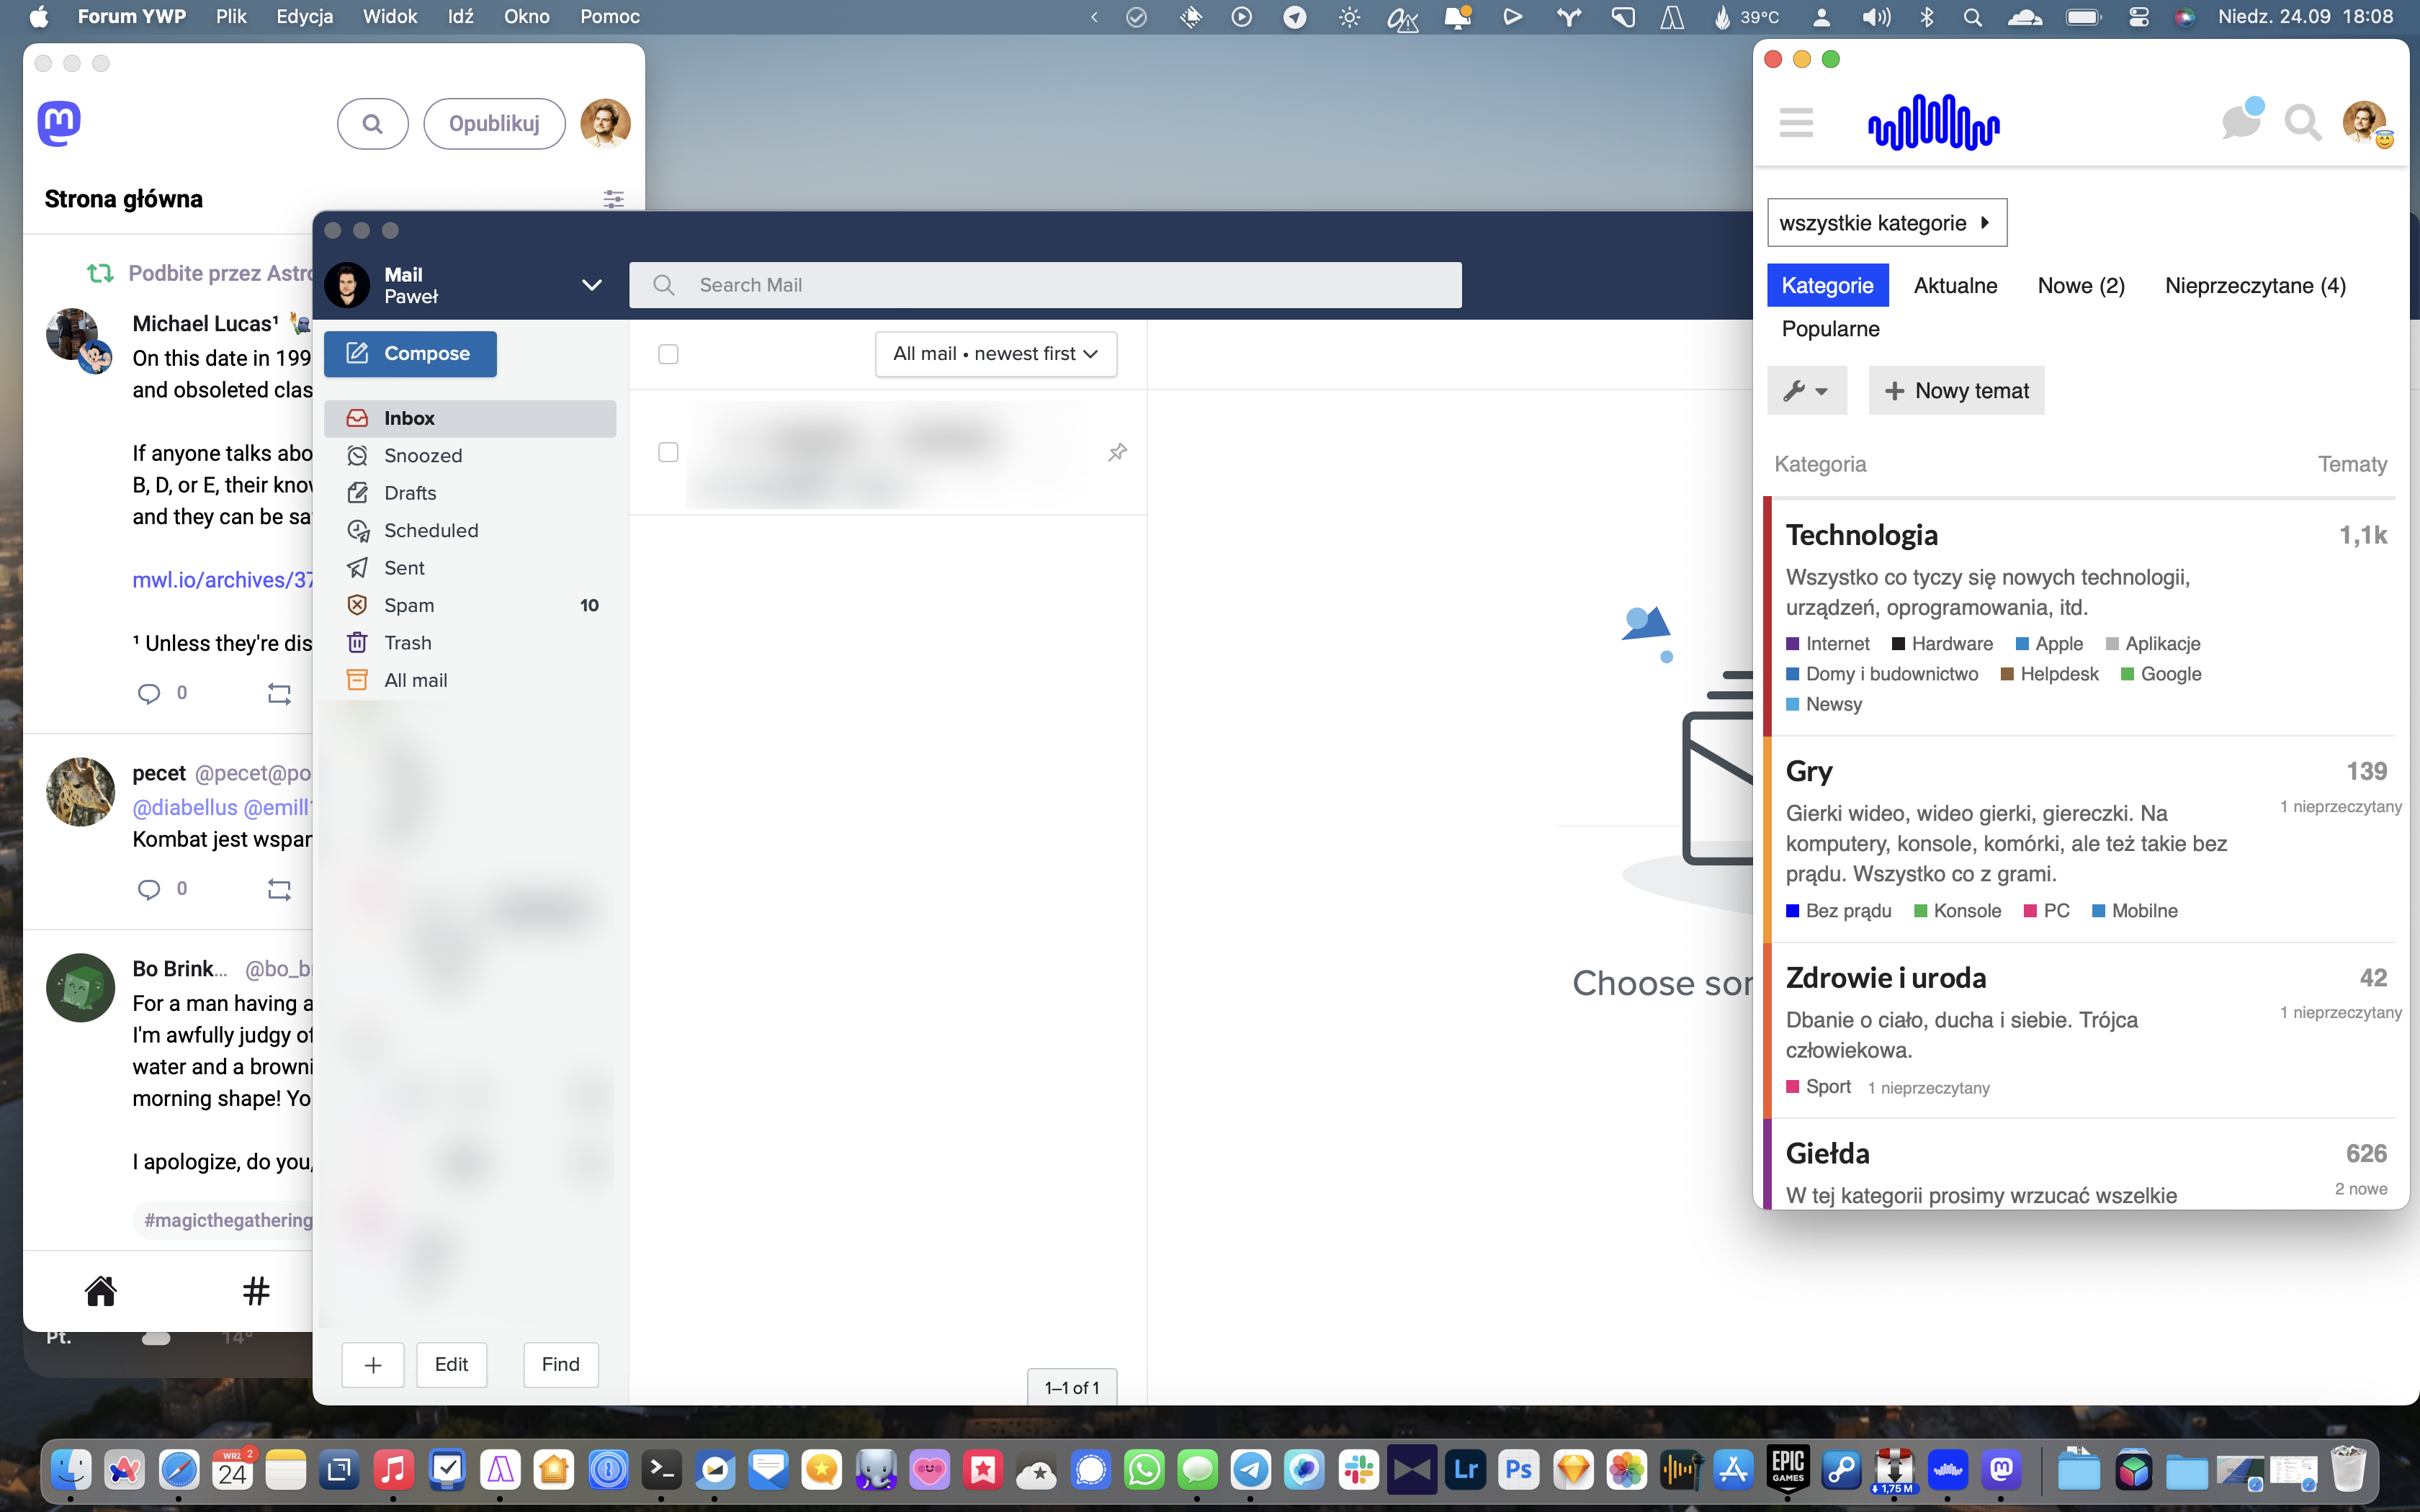Click the Compose button
Viewport: 2420px width, 1512px height.
[410, 354]
